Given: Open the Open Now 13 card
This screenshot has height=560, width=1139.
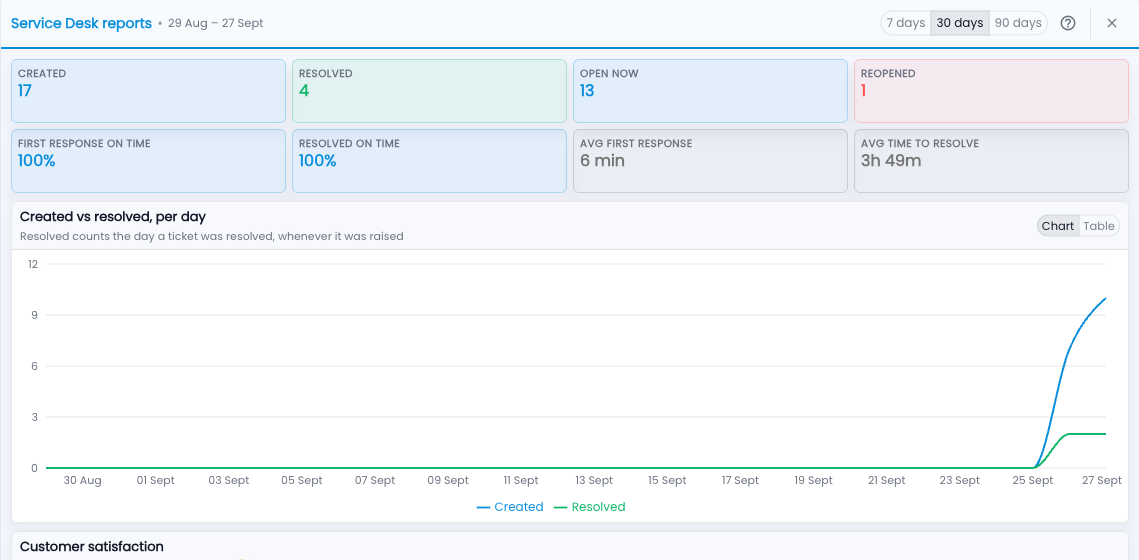Looking at the screenshot, I should 710,91.
